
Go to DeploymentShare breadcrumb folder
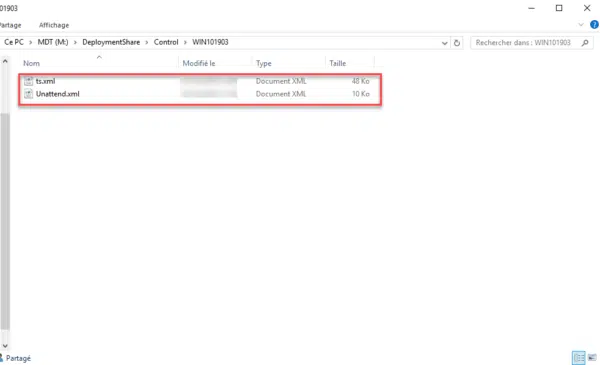pos(111,42)
